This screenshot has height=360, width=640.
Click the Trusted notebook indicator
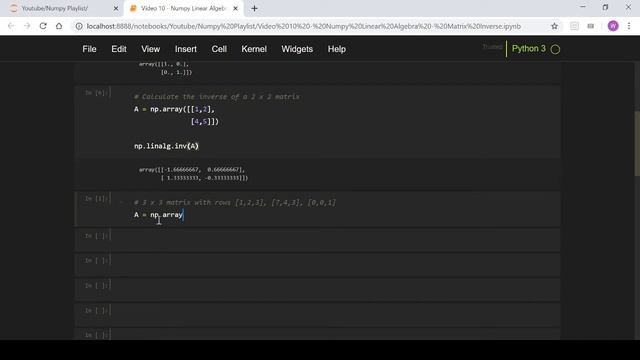(492, 47)
